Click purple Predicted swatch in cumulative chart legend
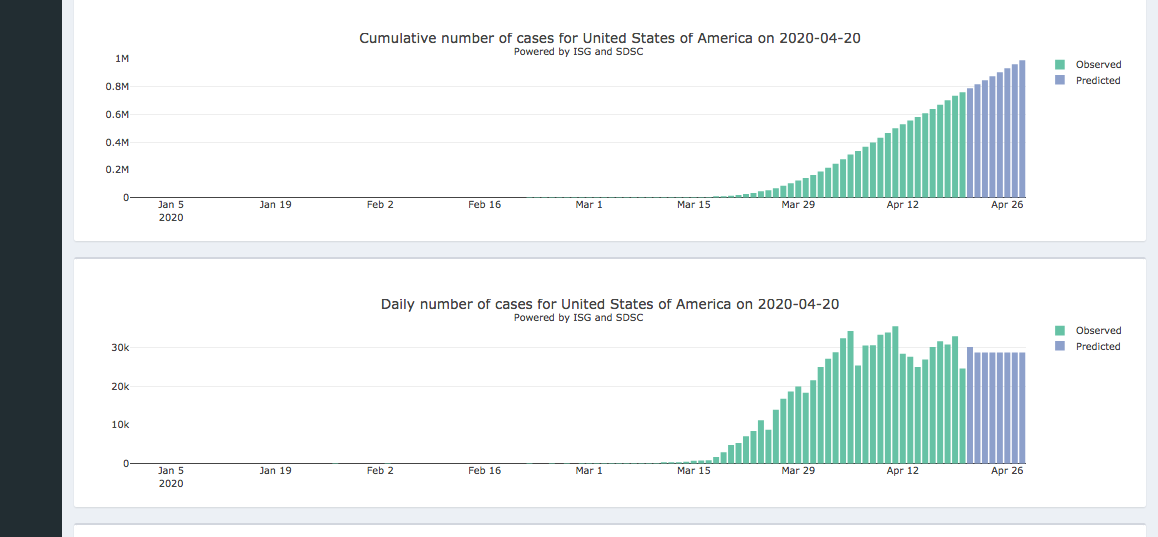This screenshot has width=1158, height=537. pyautogui.click(x=1060, y=81)
